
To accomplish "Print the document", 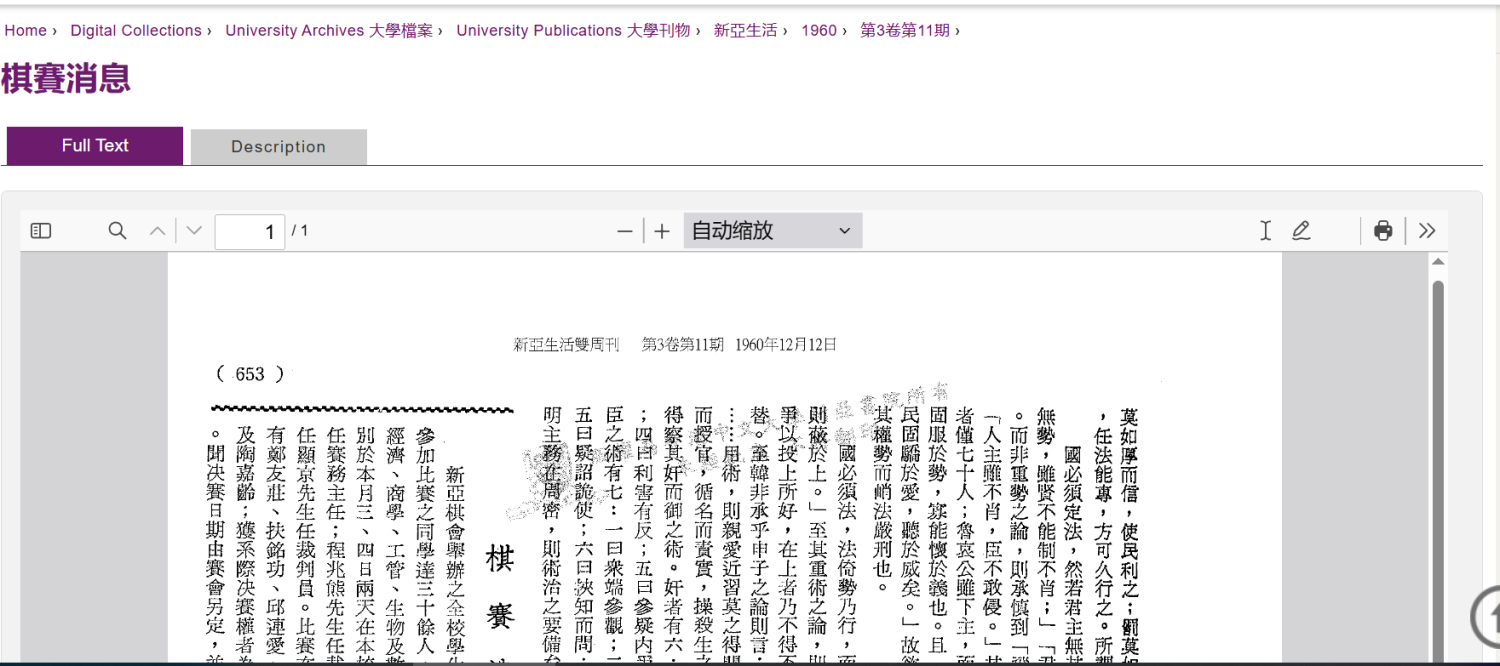I will pyautogui.click(x=1382, y=230).
